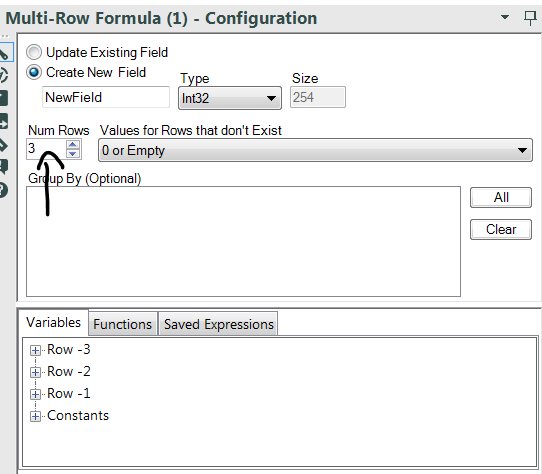The image size is (542, 474).
Task: Open the Type dropdown showing Int32
Action: [230, 98]
